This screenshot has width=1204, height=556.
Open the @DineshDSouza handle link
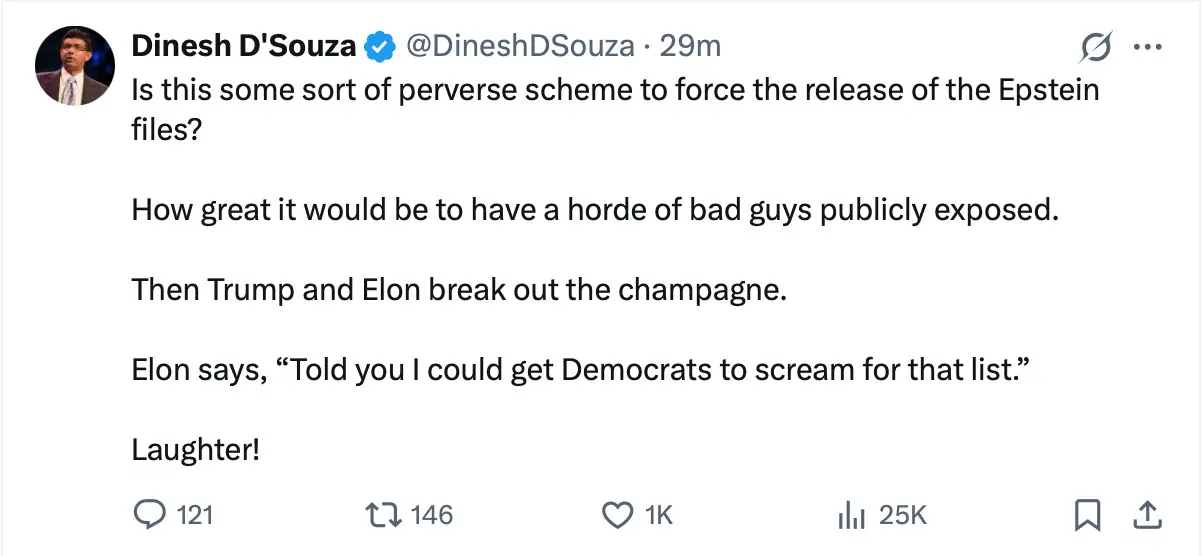point(517,46)
